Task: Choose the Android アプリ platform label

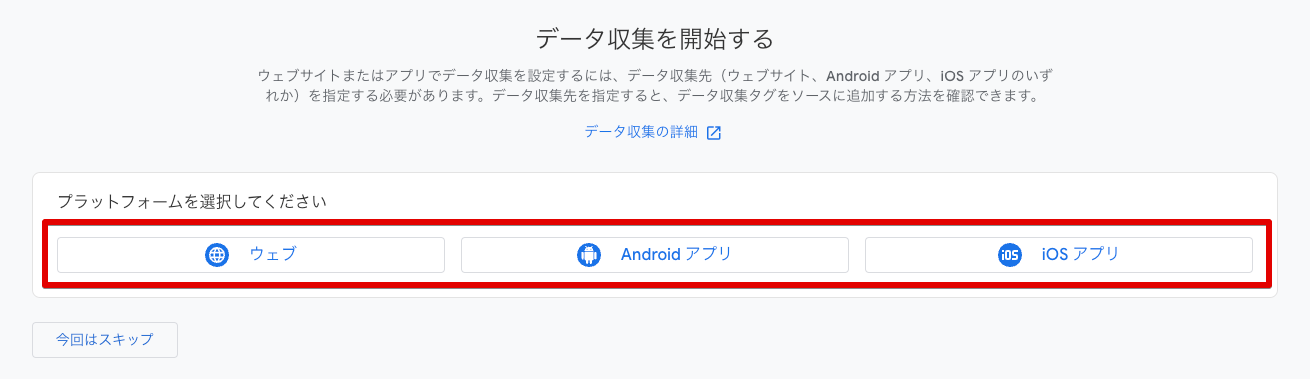Action: (676, 254)
